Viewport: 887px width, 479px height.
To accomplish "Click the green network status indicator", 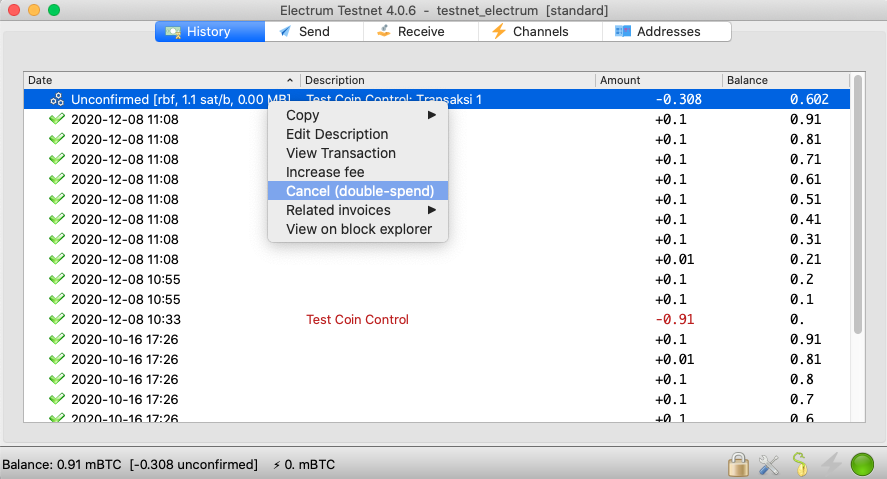I will (862, 465).
